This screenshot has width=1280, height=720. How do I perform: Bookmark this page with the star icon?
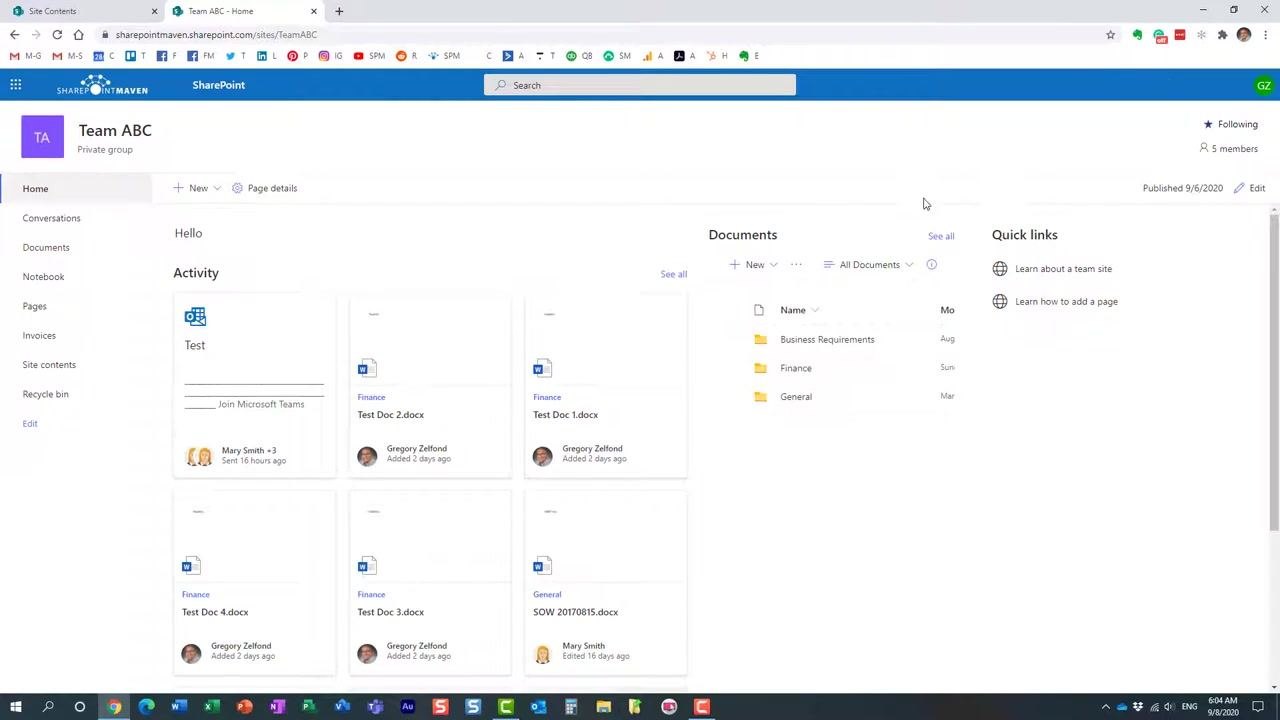coord(1110,35)
